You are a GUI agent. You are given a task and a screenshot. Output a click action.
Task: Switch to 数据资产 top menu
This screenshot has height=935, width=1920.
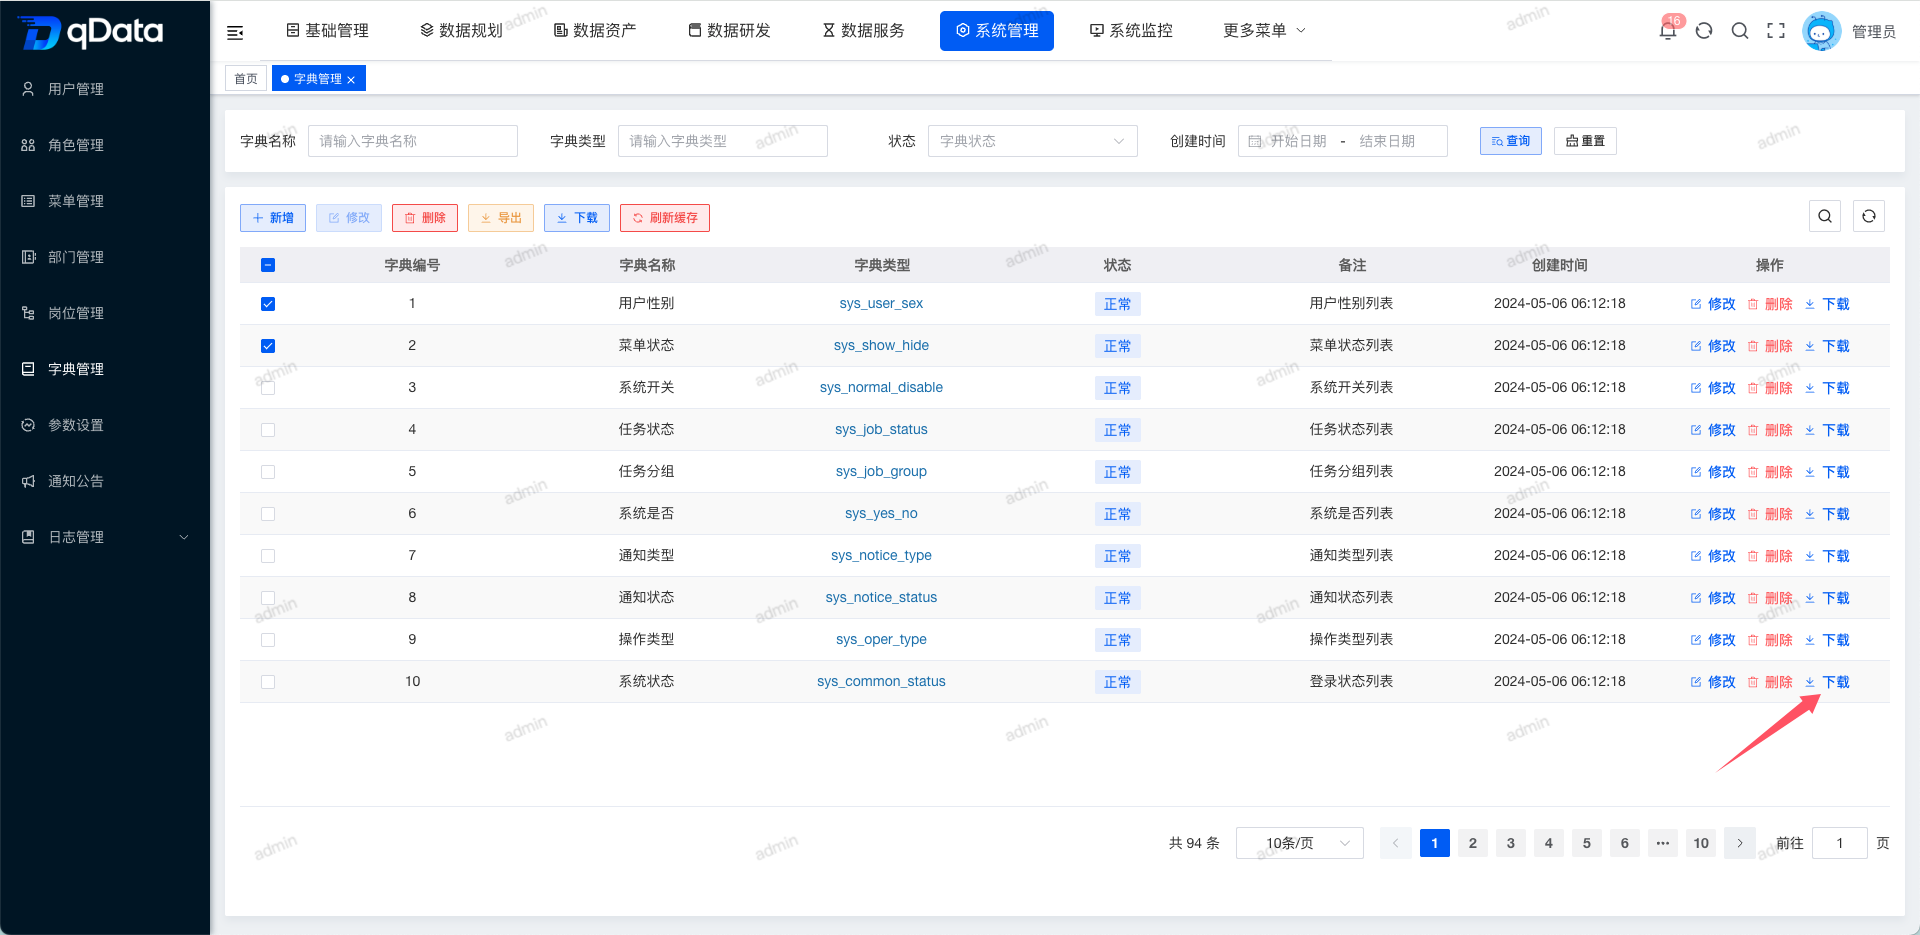pyautogui.click(x=595, y=31)
